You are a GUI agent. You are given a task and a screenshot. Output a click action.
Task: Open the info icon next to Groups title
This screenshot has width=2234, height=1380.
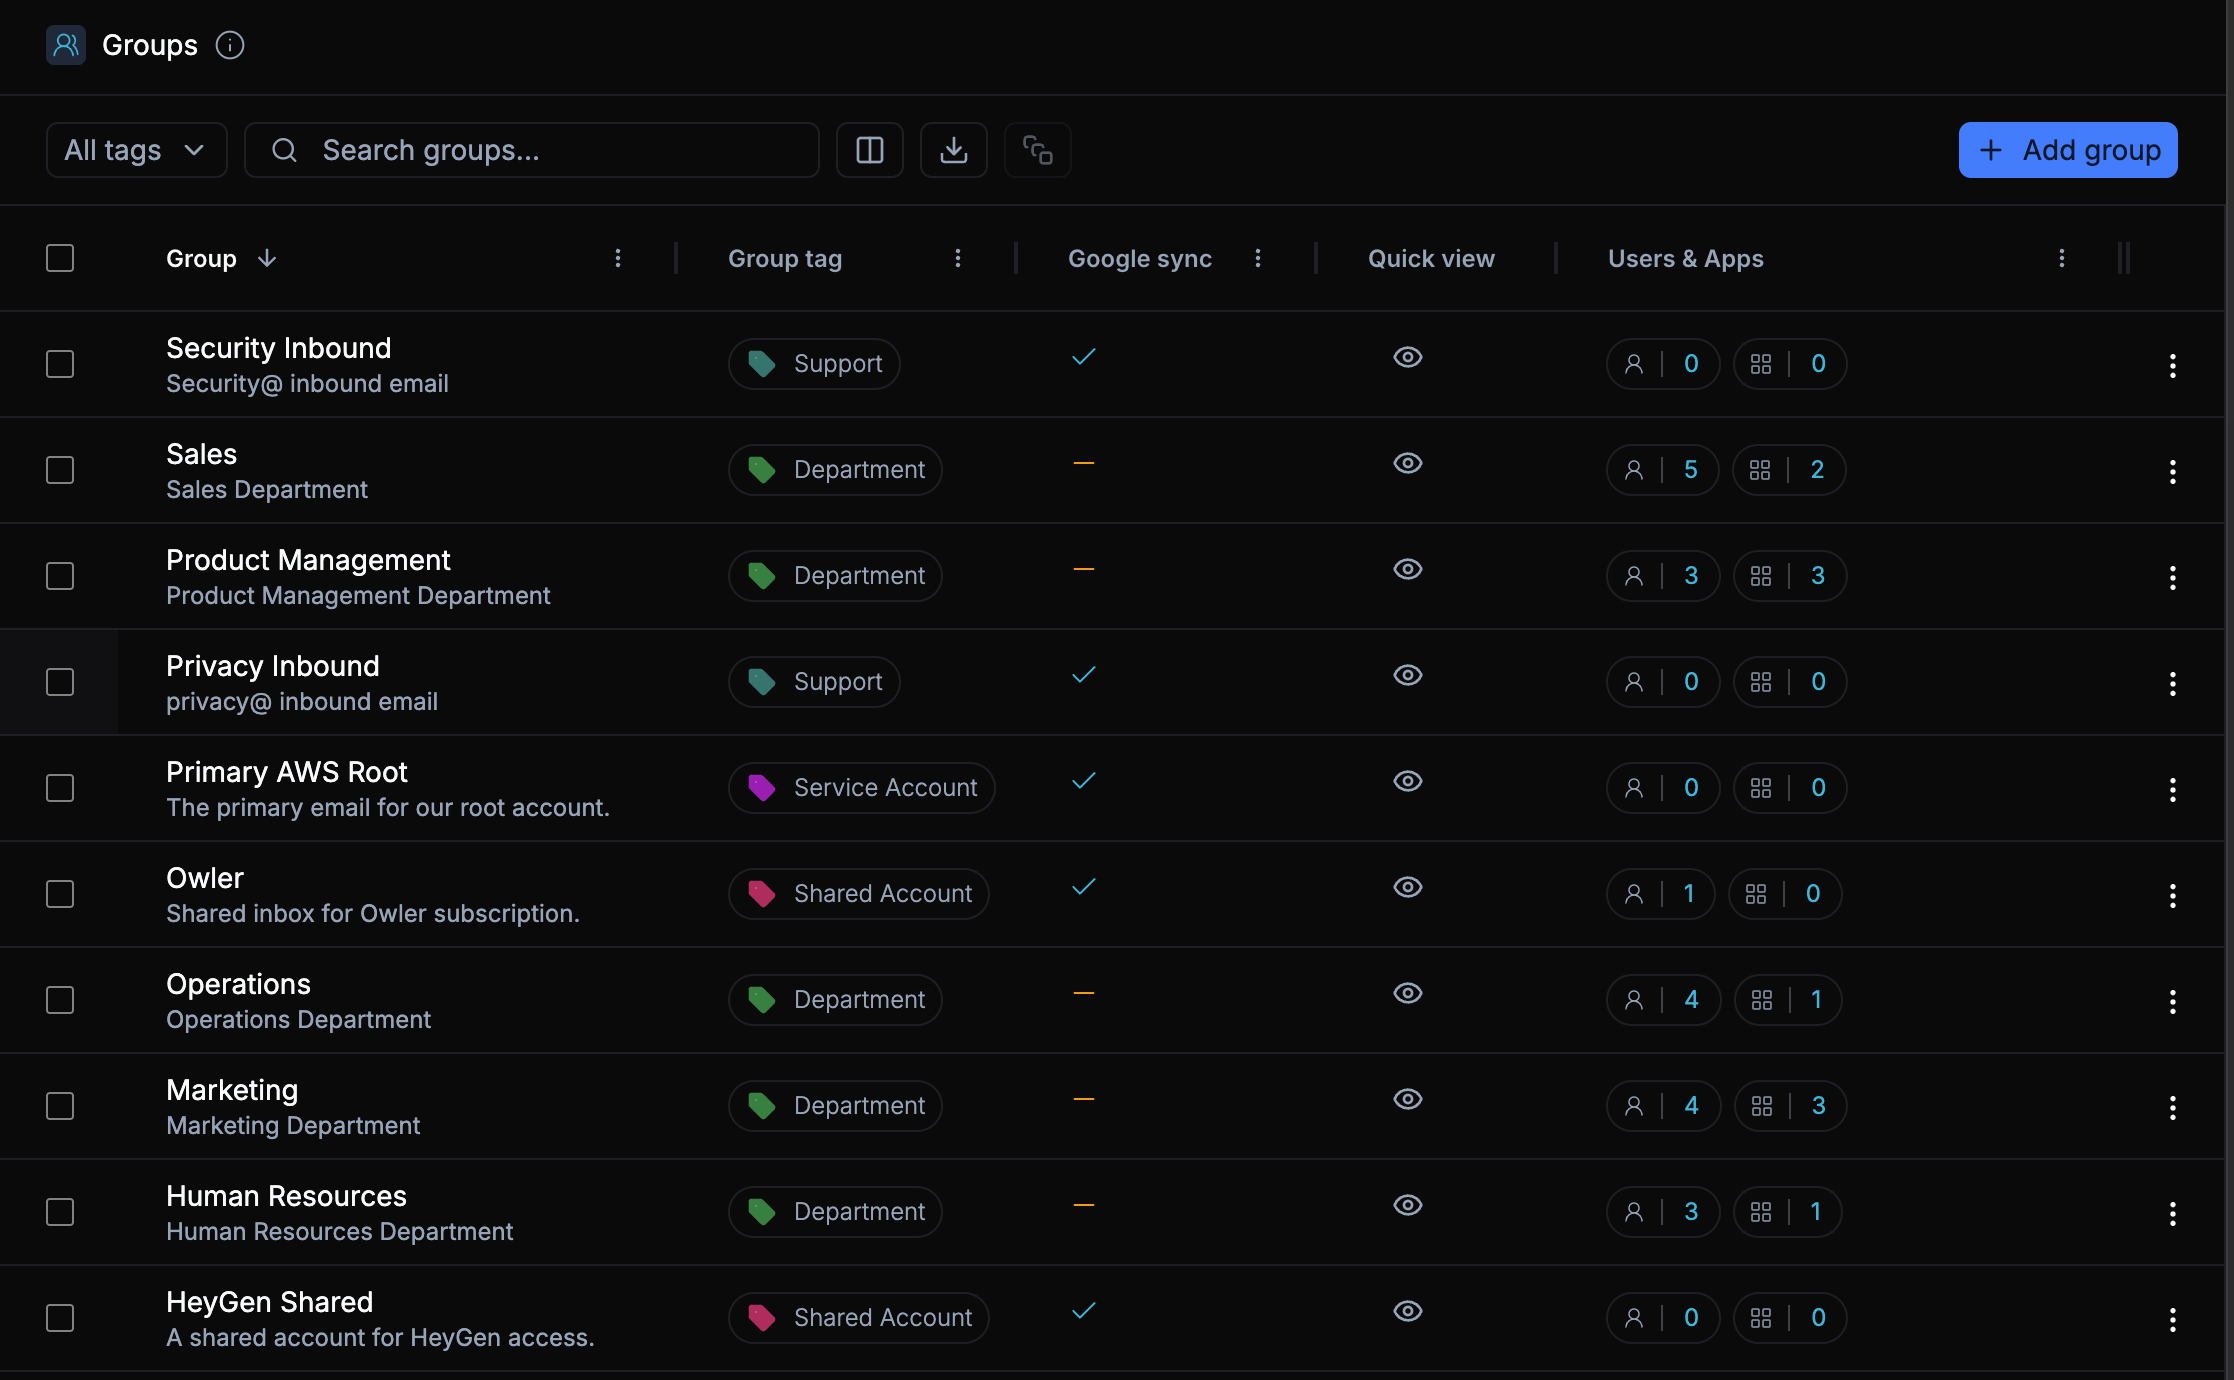coord(230,45)
